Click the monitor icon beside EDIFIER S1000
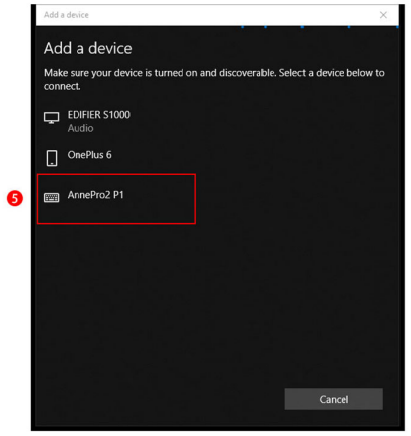The image size is (411, 436). pos(52,118)
